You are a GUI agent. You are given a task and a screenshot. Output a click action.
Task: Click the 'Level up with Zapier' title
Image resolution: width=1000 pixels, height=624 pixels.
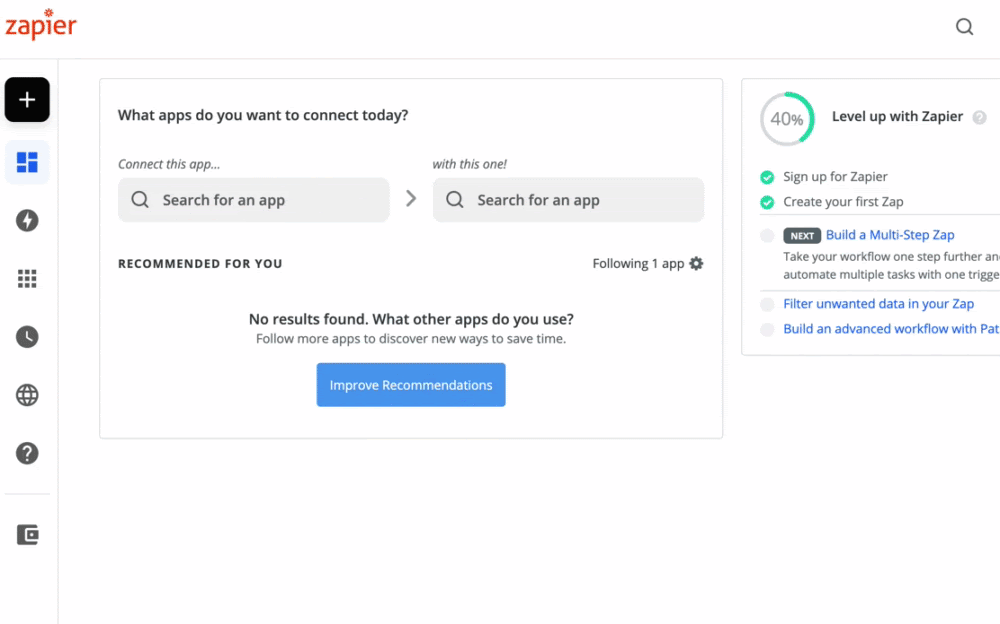pyautogui.click(x=897, y=116)
